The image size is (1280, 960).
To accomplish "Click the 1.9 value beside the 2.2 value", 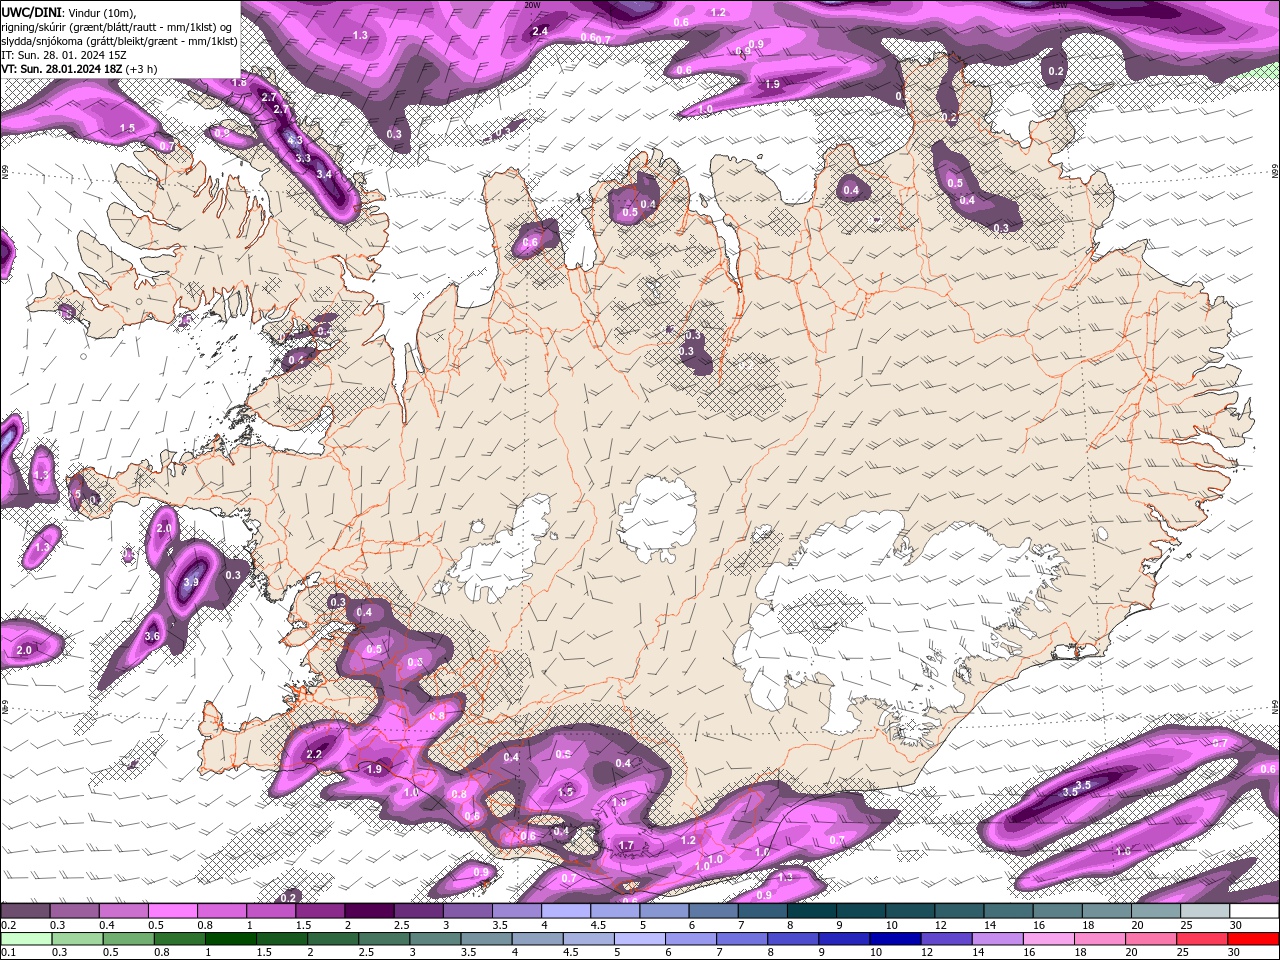I will click(375, 769).
